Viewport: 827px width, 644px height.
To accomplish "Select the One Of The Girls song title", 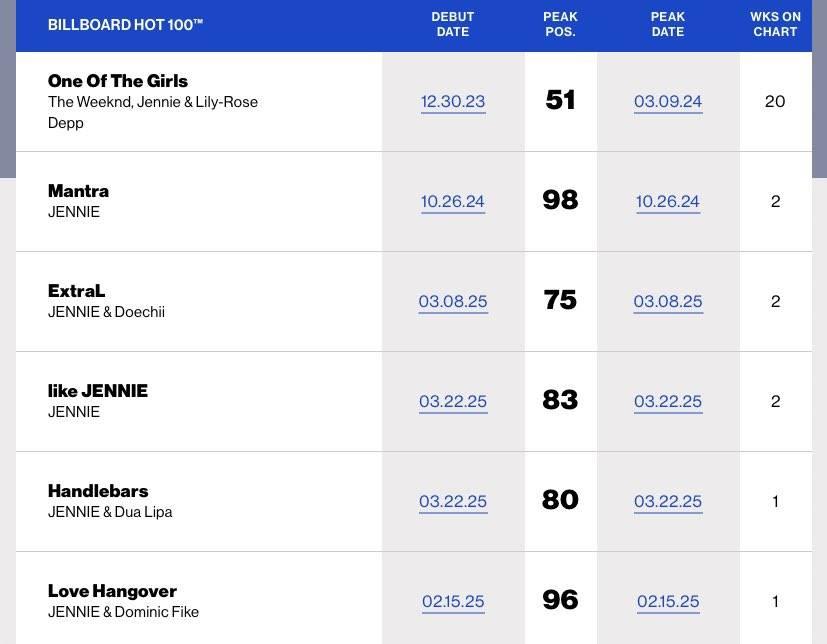I will coord(118,81).
